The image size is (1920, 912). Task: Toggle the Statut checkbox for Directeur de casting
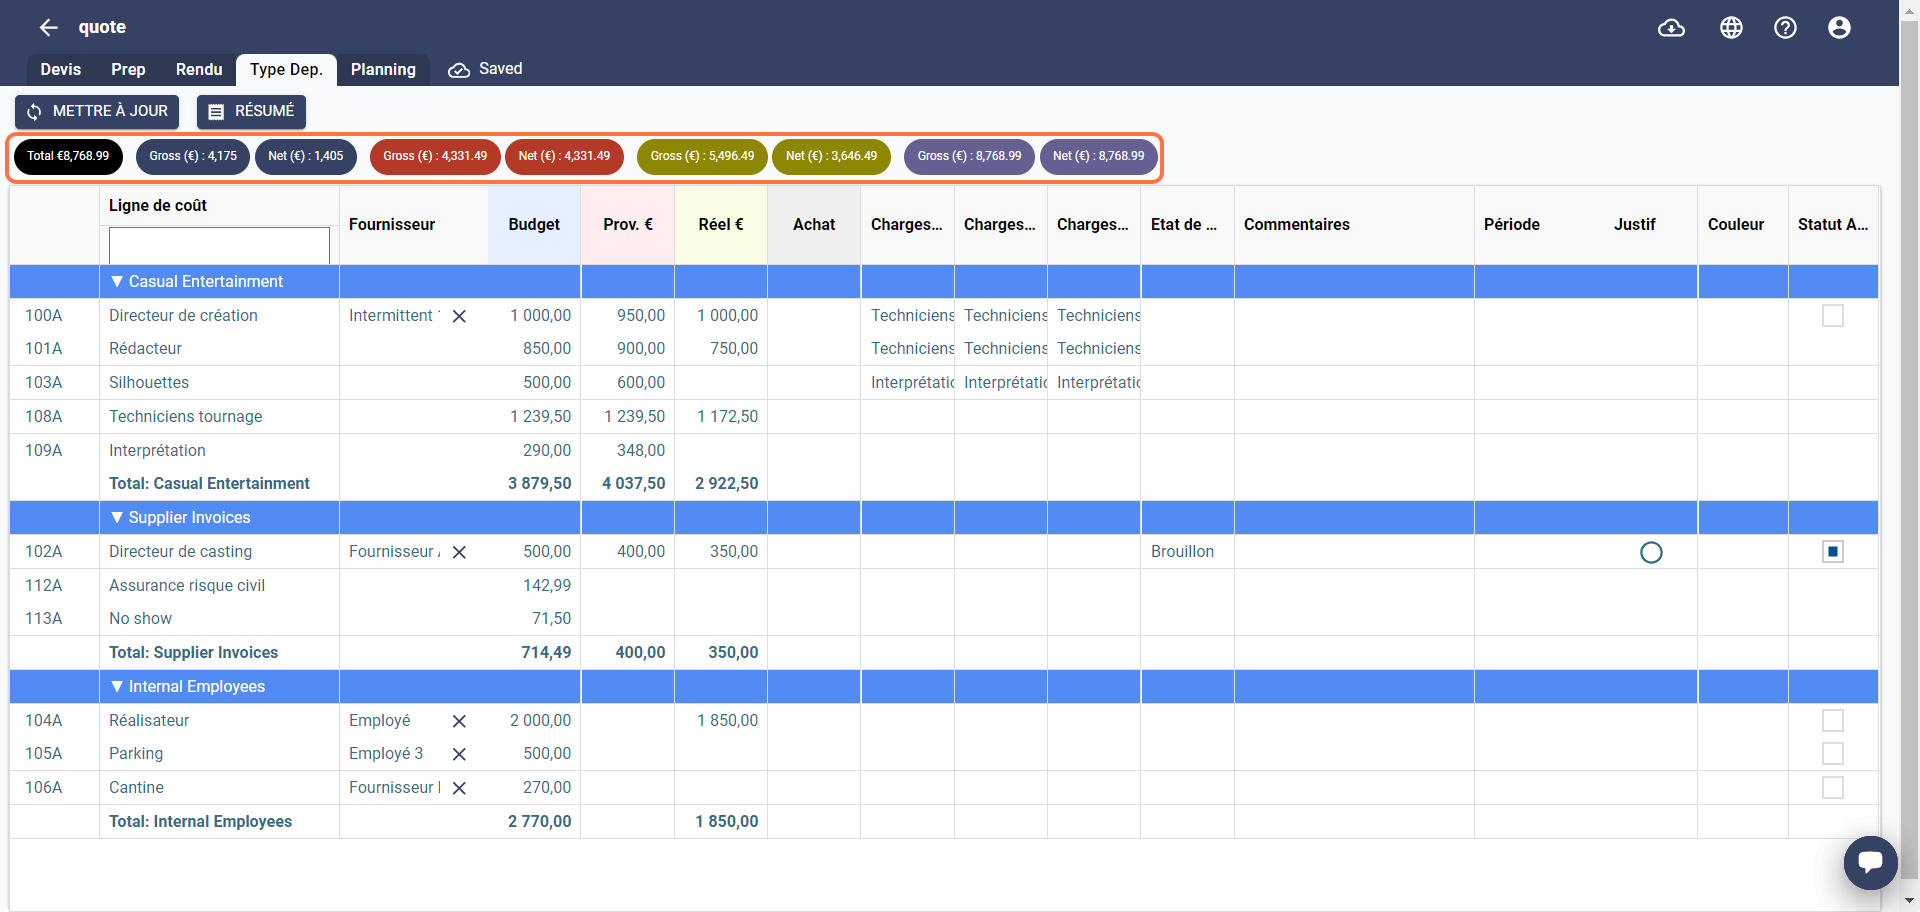click(1832, 552)
